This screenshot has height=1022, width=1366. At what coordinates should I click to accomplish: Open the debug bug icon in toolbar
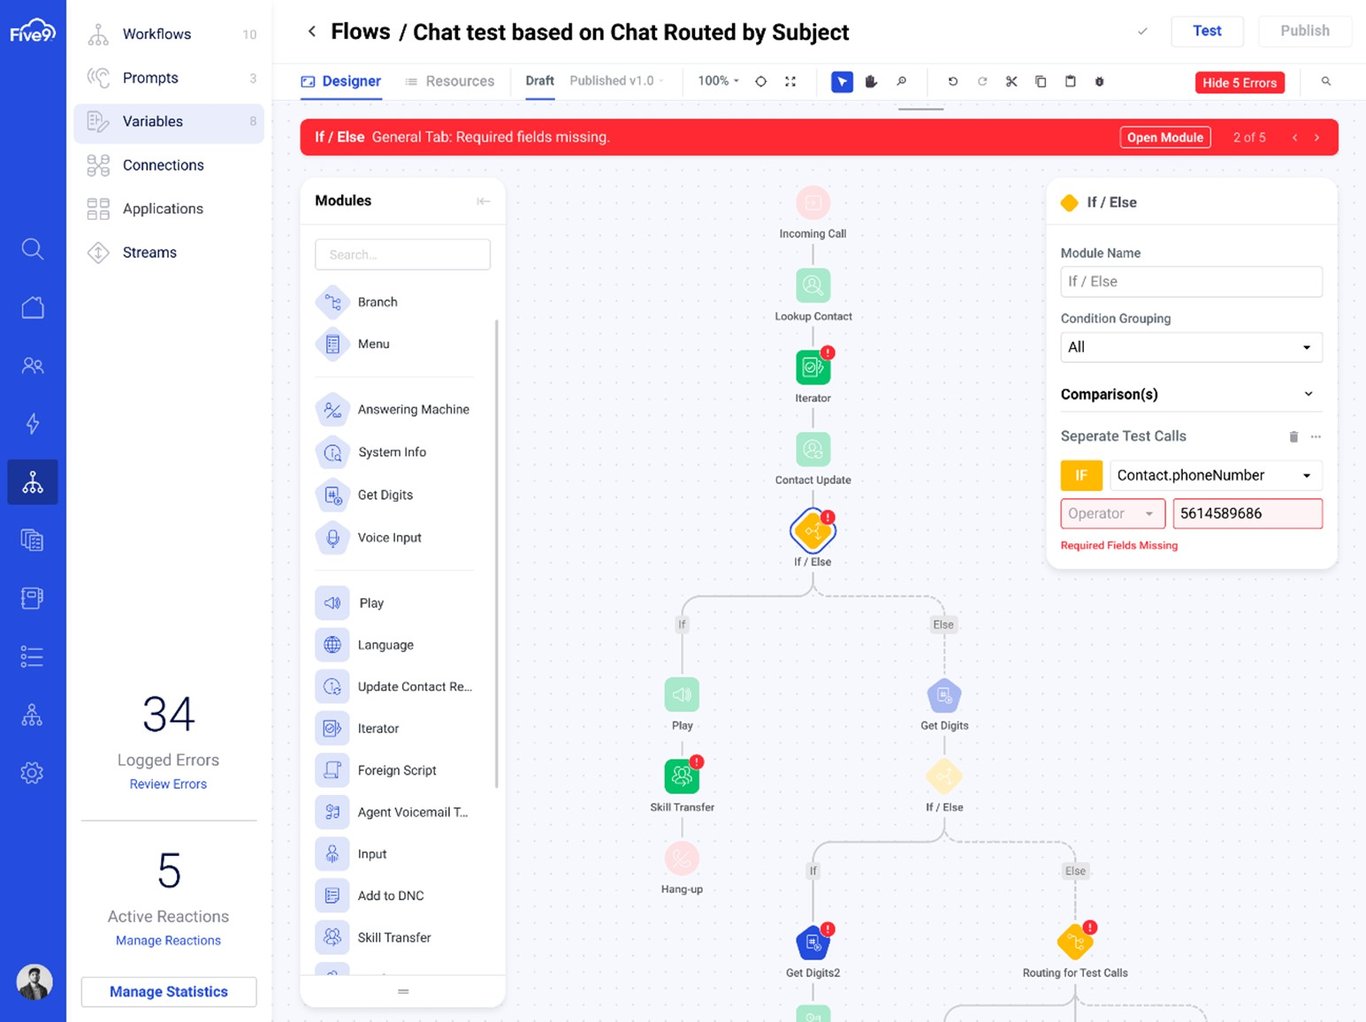coord(1099,81)
